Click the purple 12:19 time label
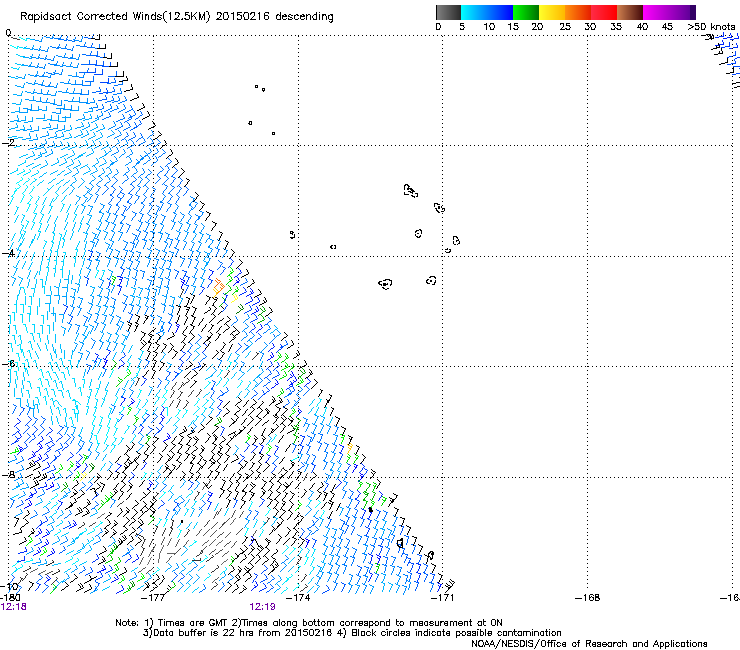The height and width of the screenshot is (650, 740). tap(262, 607)
